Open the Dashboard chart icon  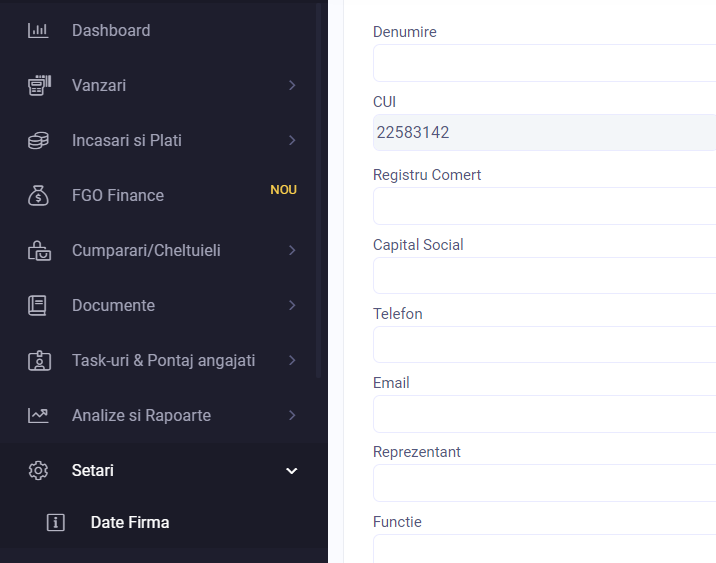[38, 31]
